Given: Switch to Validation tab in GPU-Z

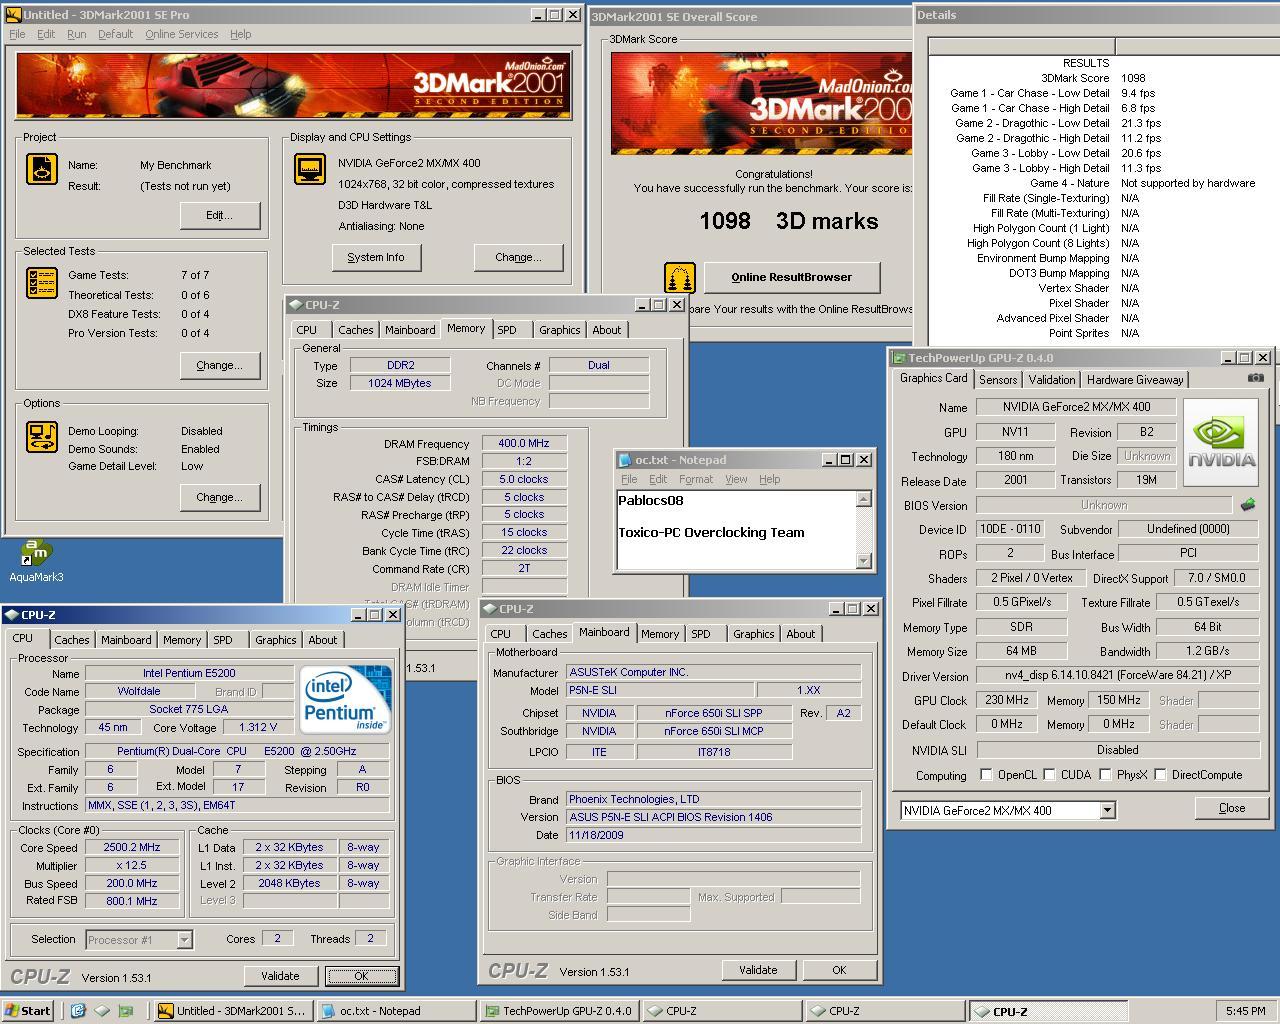Looking at the screenshot, I should click(1052, 380).
